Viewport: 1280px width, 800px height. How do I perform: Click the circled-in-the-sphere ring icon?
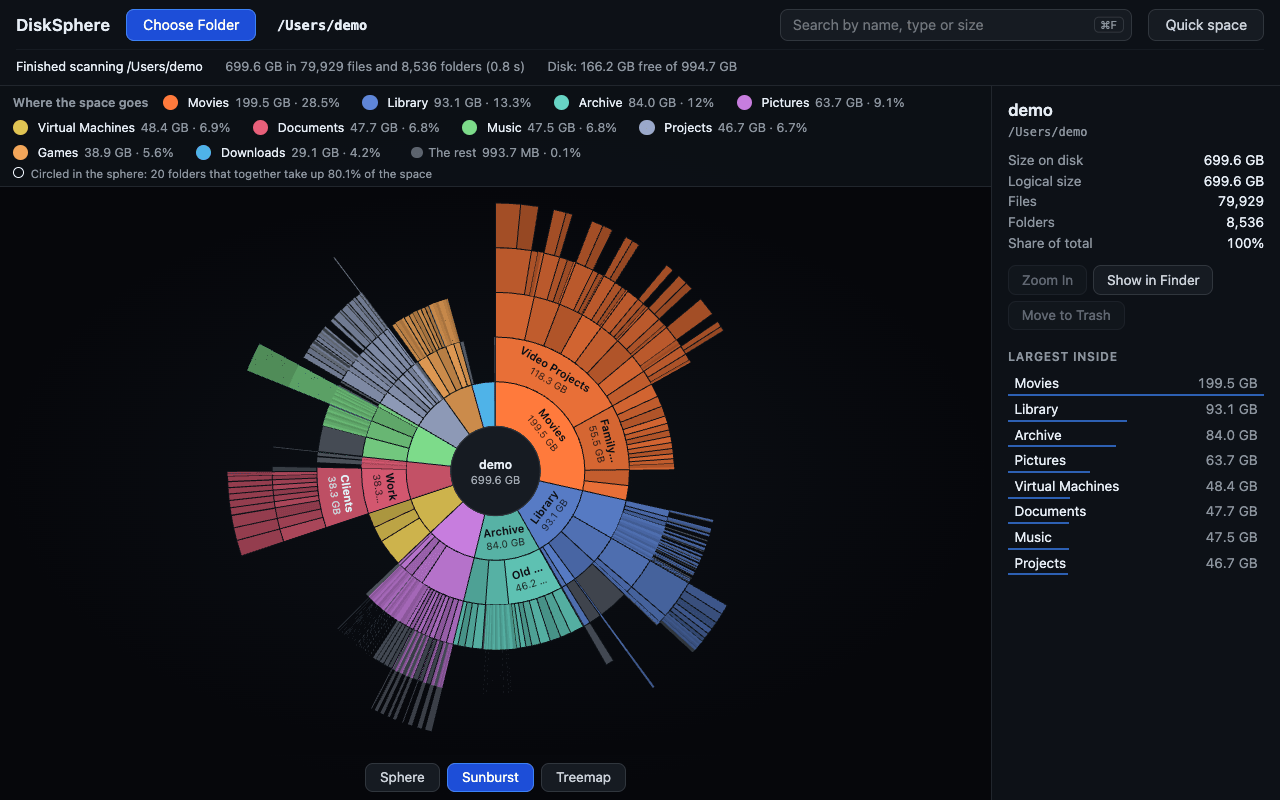click(19, 173)
